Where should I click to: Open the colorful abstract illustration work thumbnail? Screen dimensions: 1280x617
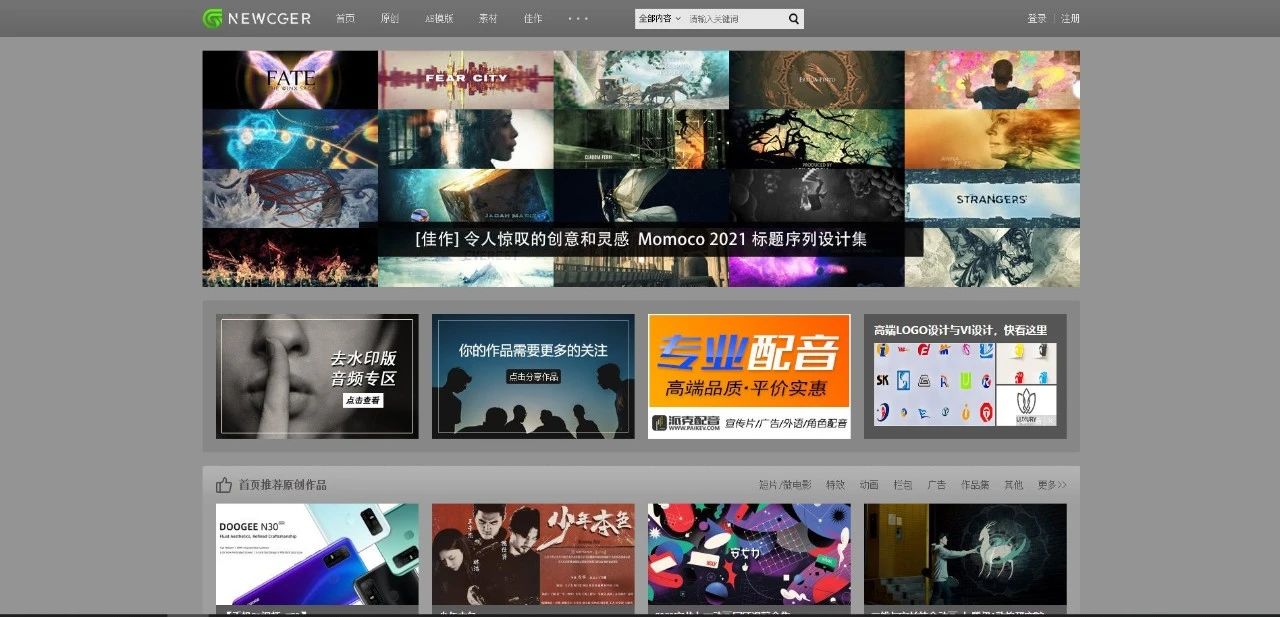[749, 555]
